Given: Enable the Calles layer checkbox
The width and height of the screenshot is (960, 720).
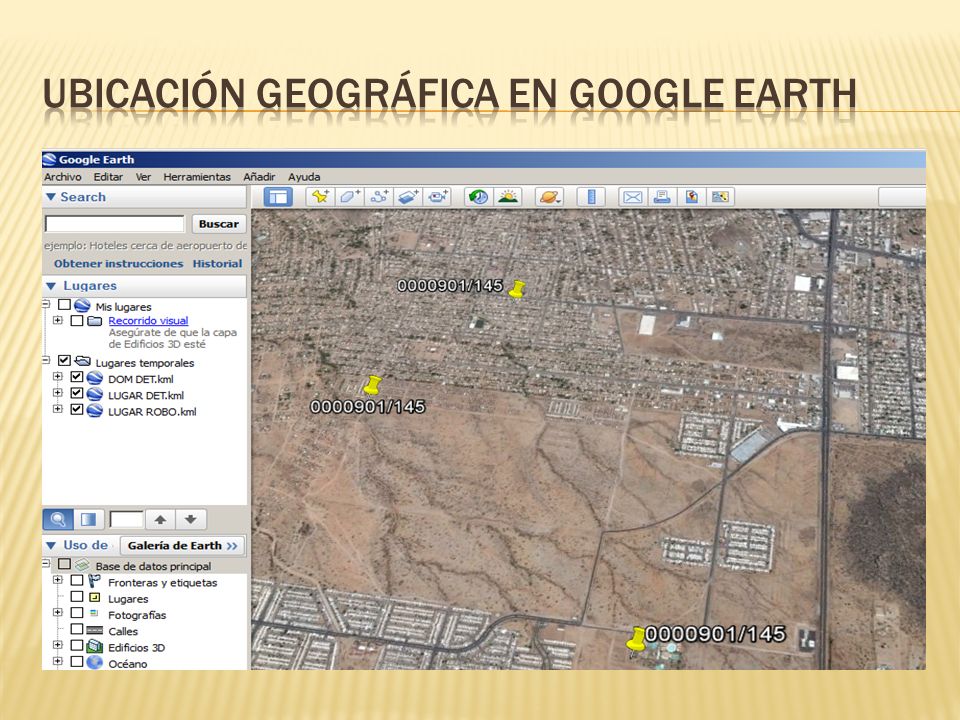Looking at the screenshot, I should point(77,629).
